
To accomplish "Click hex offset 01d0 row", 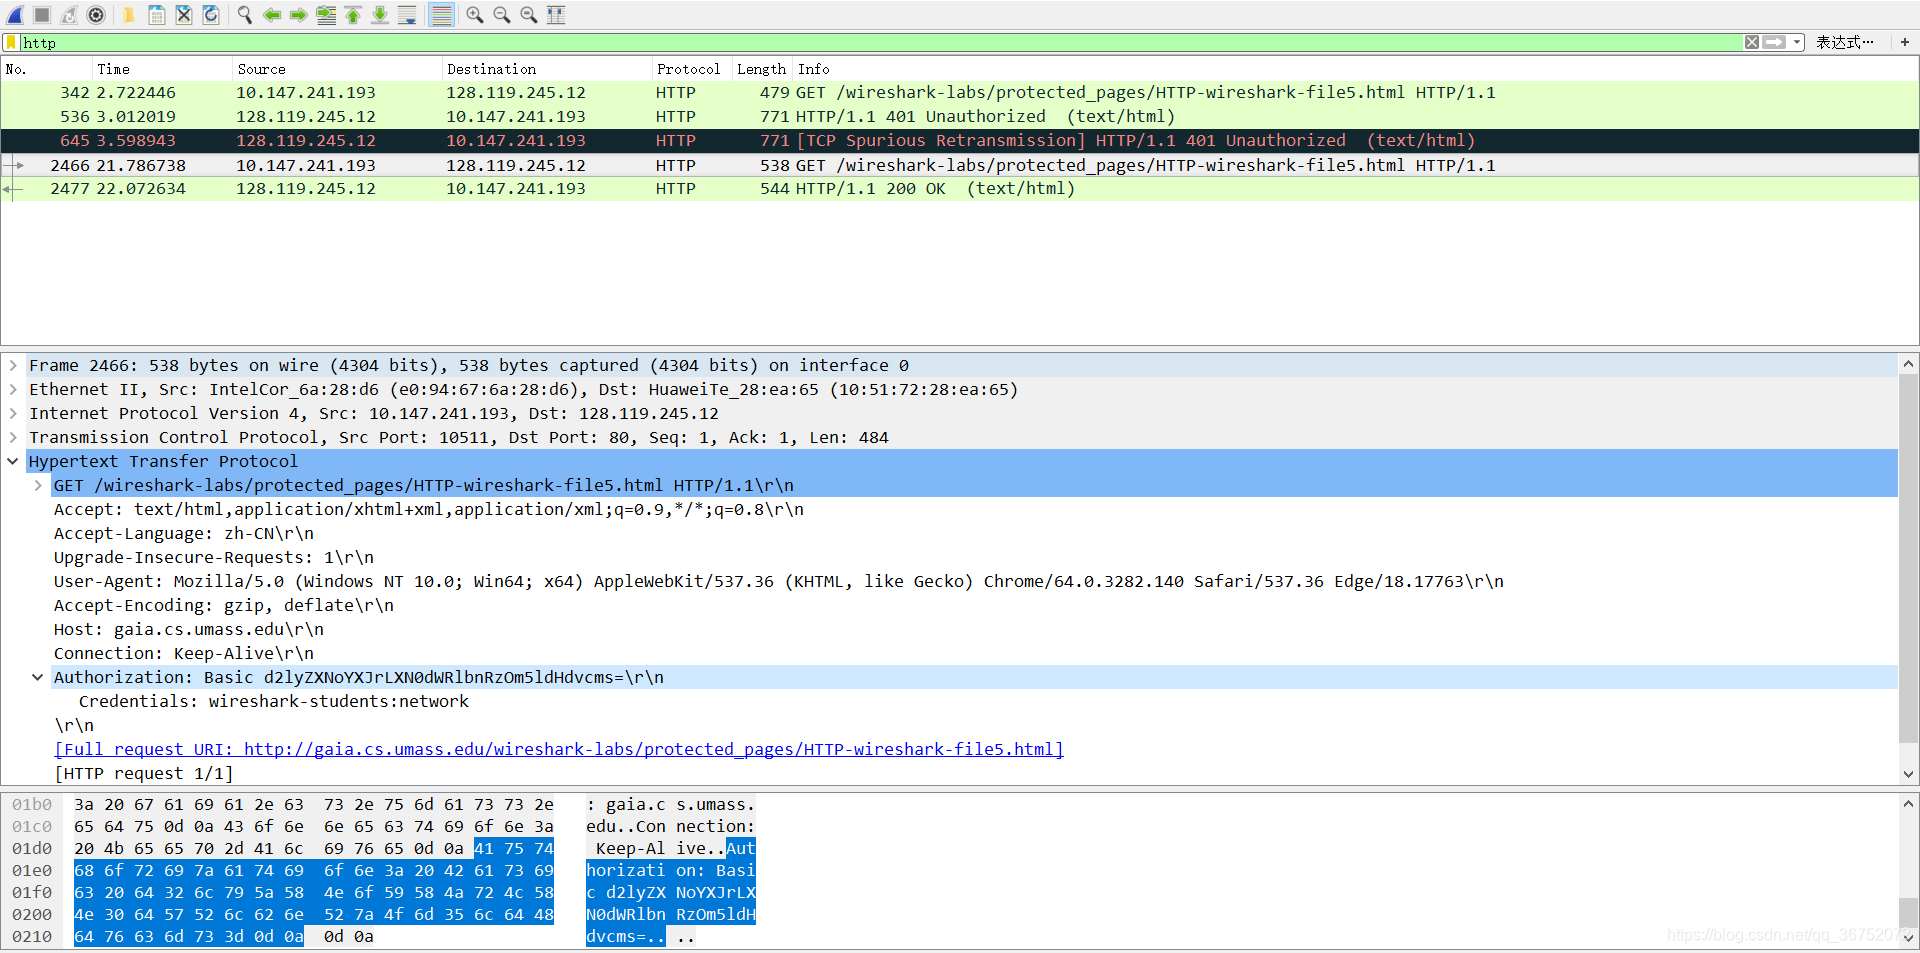I will pos(32,849).
